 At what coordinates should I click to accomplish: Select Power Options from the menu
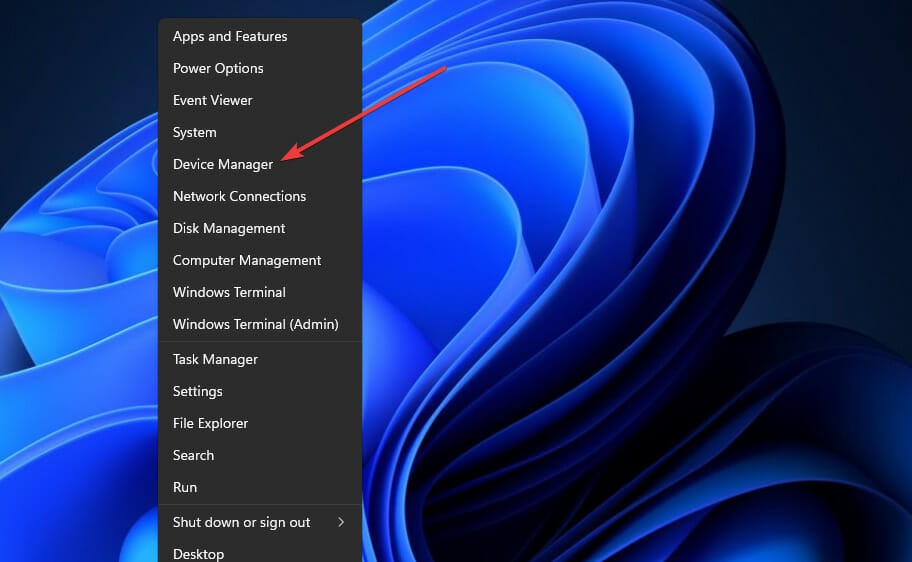tap(260, 68)
